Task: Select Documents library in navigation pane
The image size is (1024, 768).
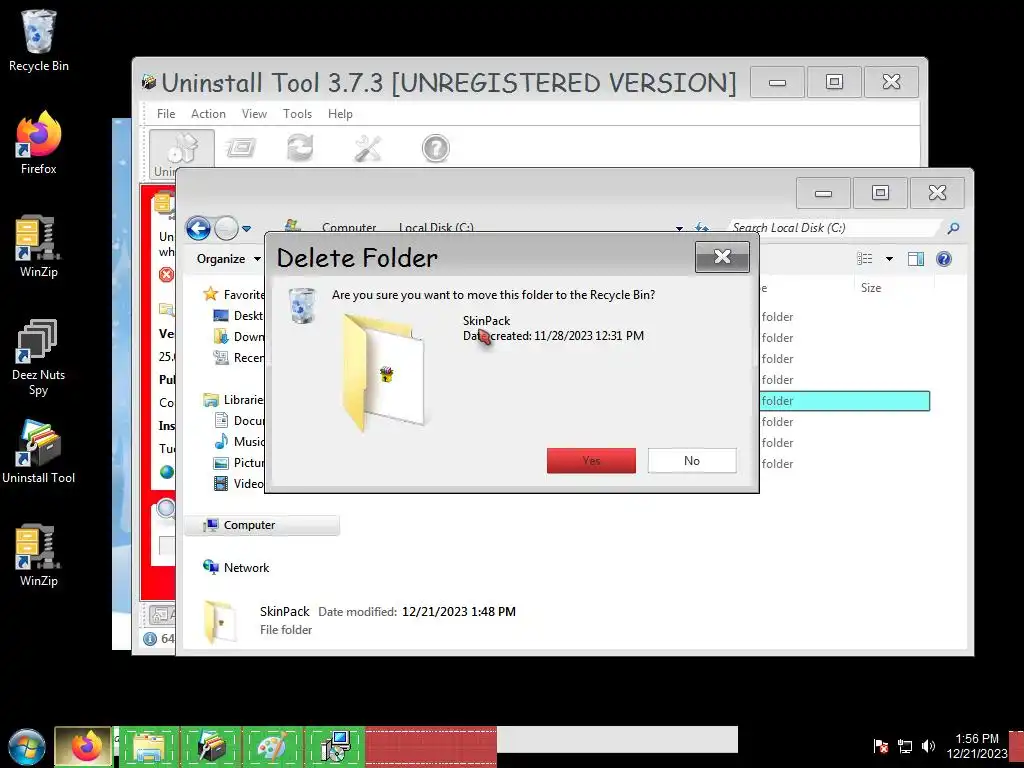Action: pyautogui.click(x=239, y=421)
